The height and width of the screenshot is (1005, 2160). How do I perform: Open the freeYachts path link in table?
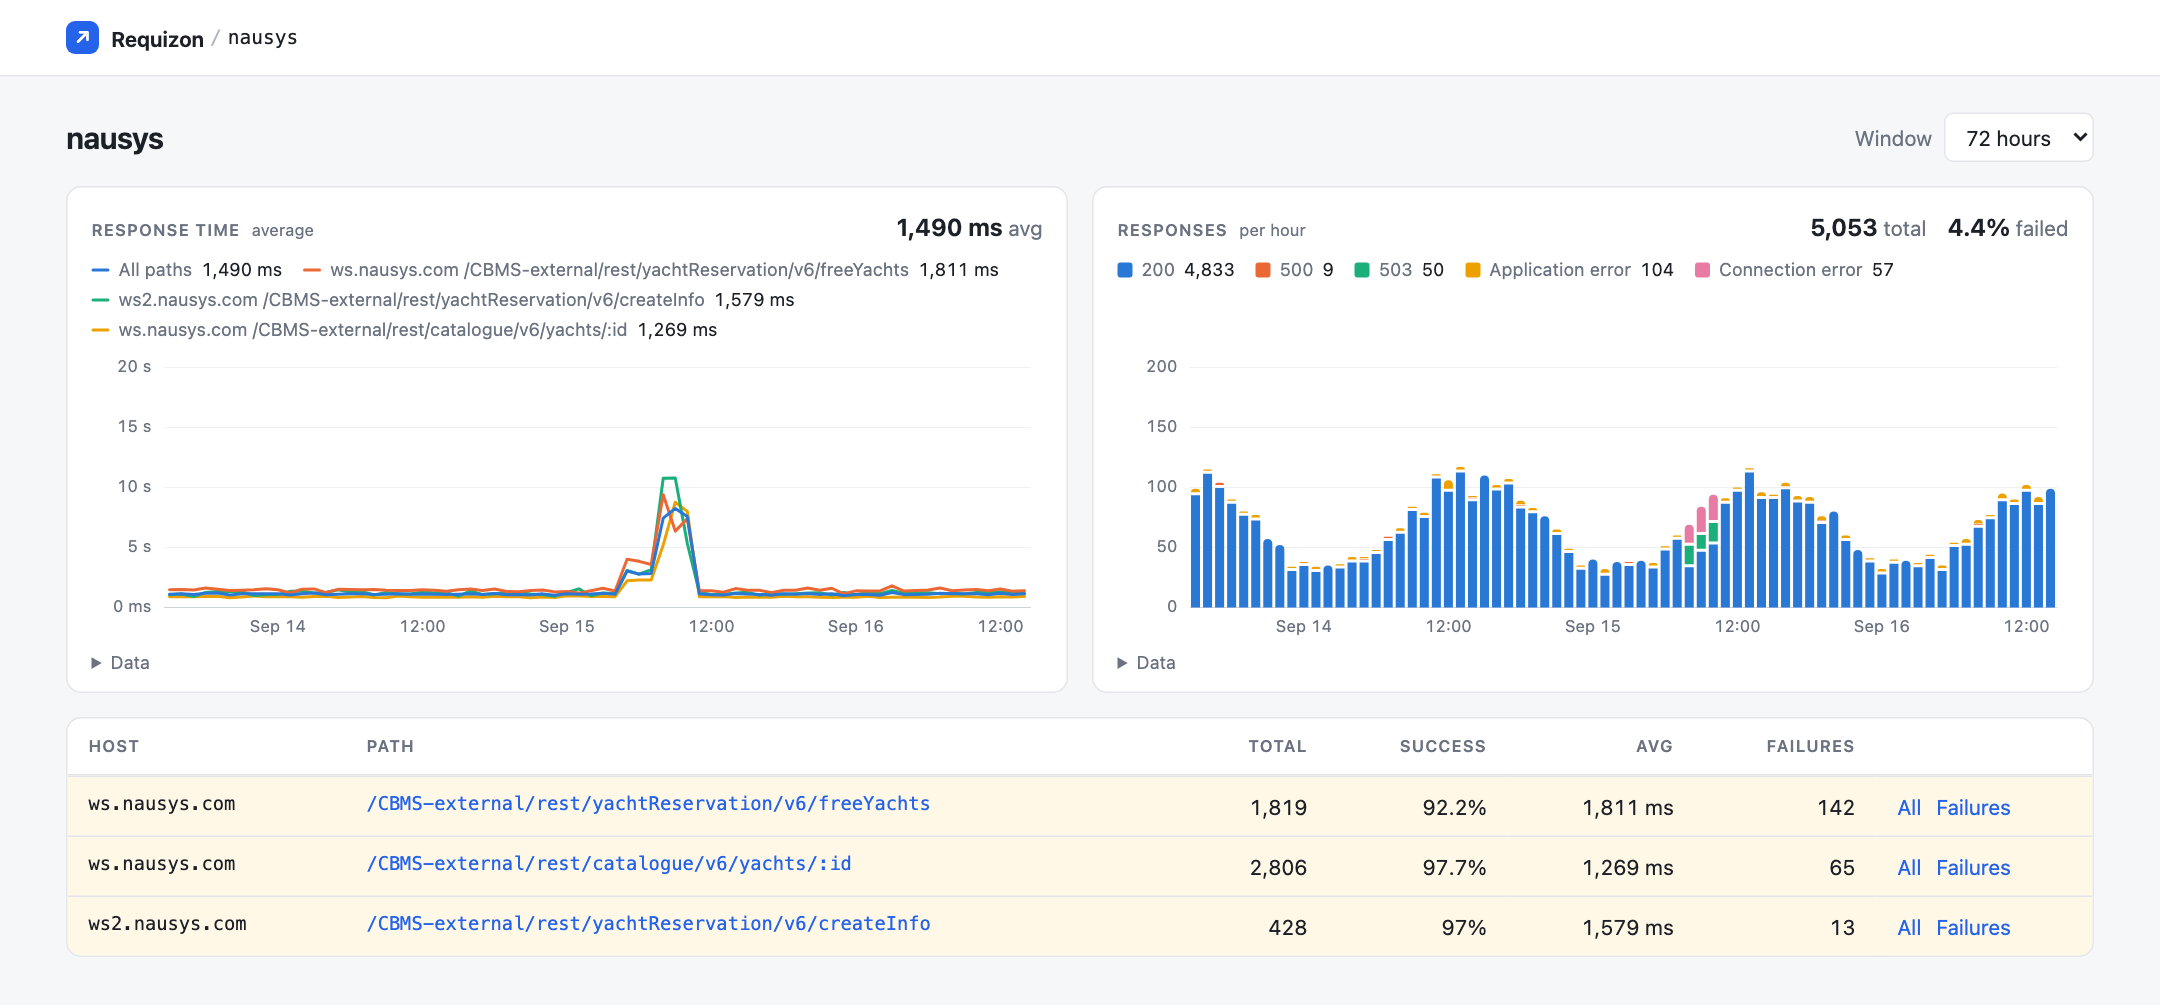tap(648, 804)
